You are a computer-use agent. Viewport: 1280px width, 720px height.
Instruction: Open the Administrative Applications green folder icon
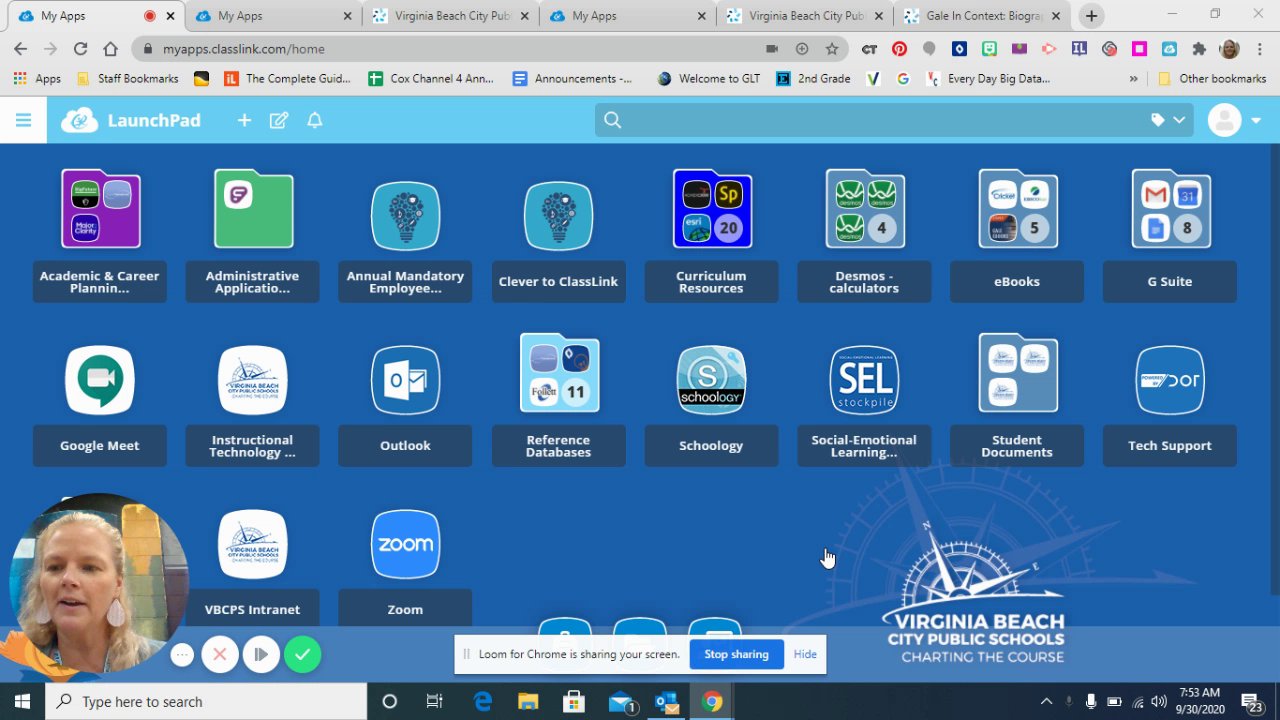(253, 209)
